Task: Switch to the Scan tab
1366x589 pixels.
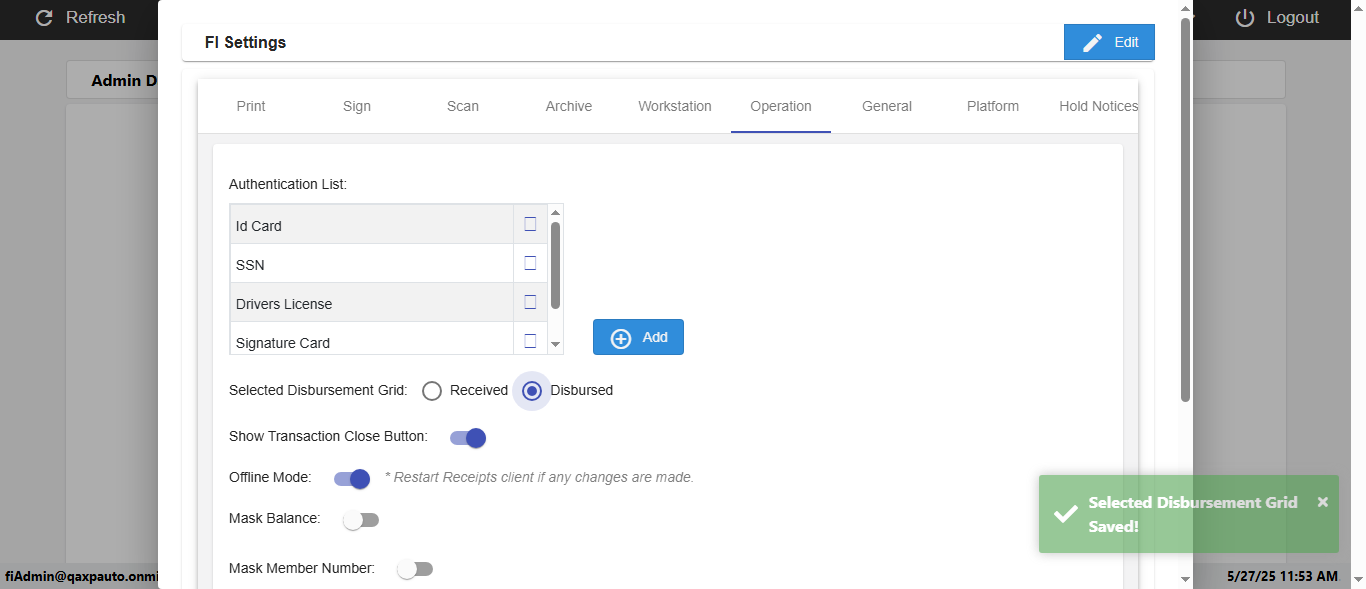Action: tap(463, 106)
